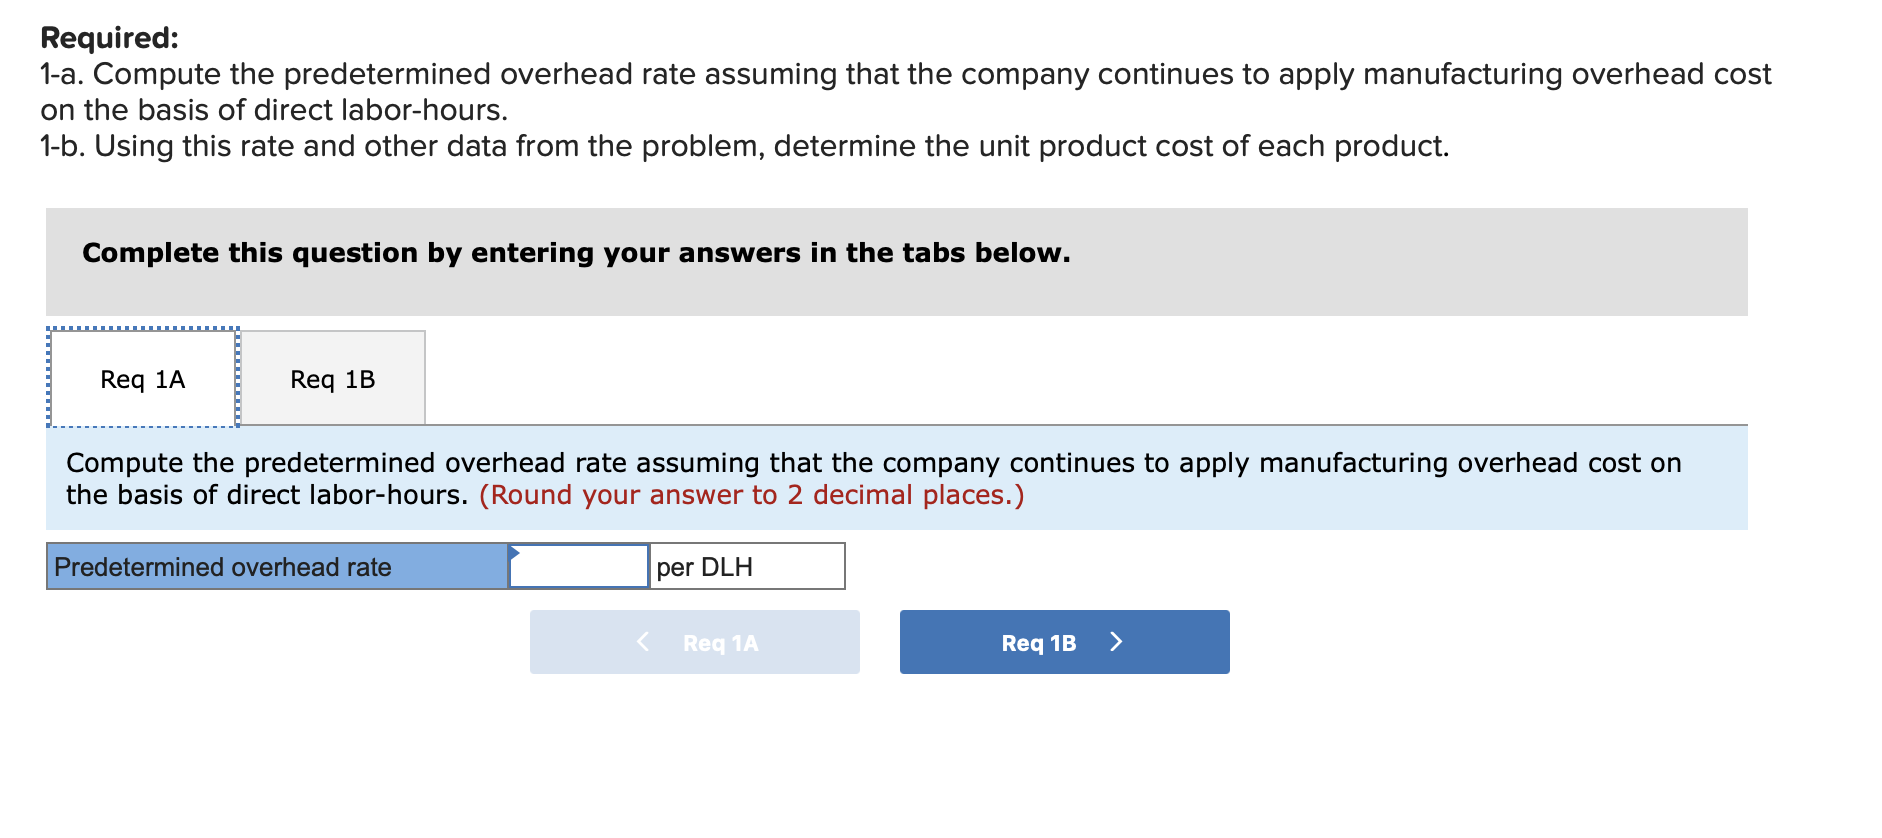Click the blue triangle marker in answer cell
The height and width of the screenshot is (838, 1882).
(x=514, y=552)
